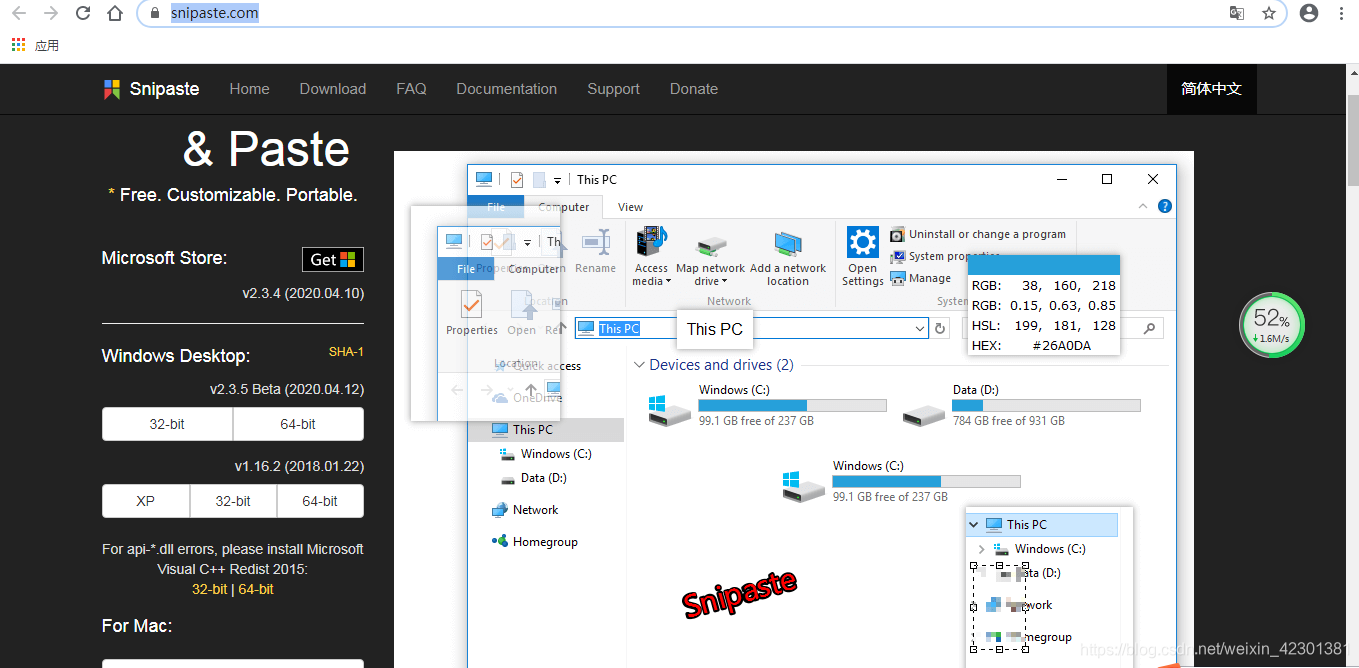This screenshot has height=668, width=1359.
Task: Open the Home nav item
Action: pos(249,89)
